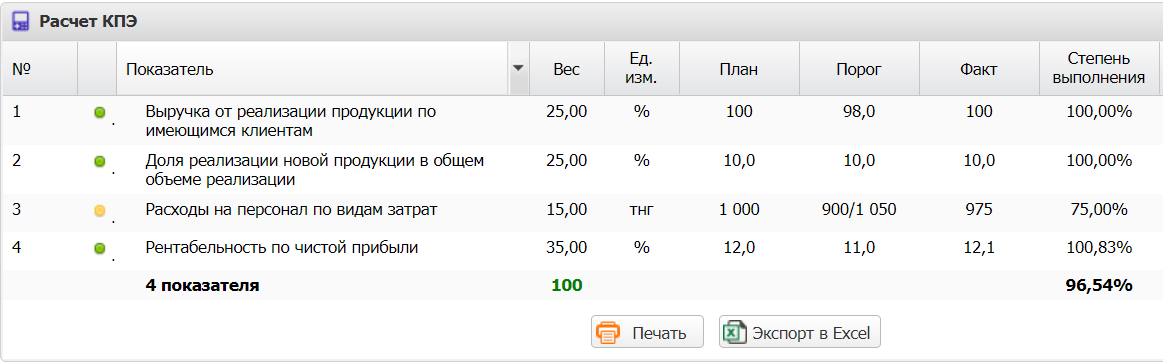
Task: Click green status dot for Рентабельность row
Action: pos(99,249)
